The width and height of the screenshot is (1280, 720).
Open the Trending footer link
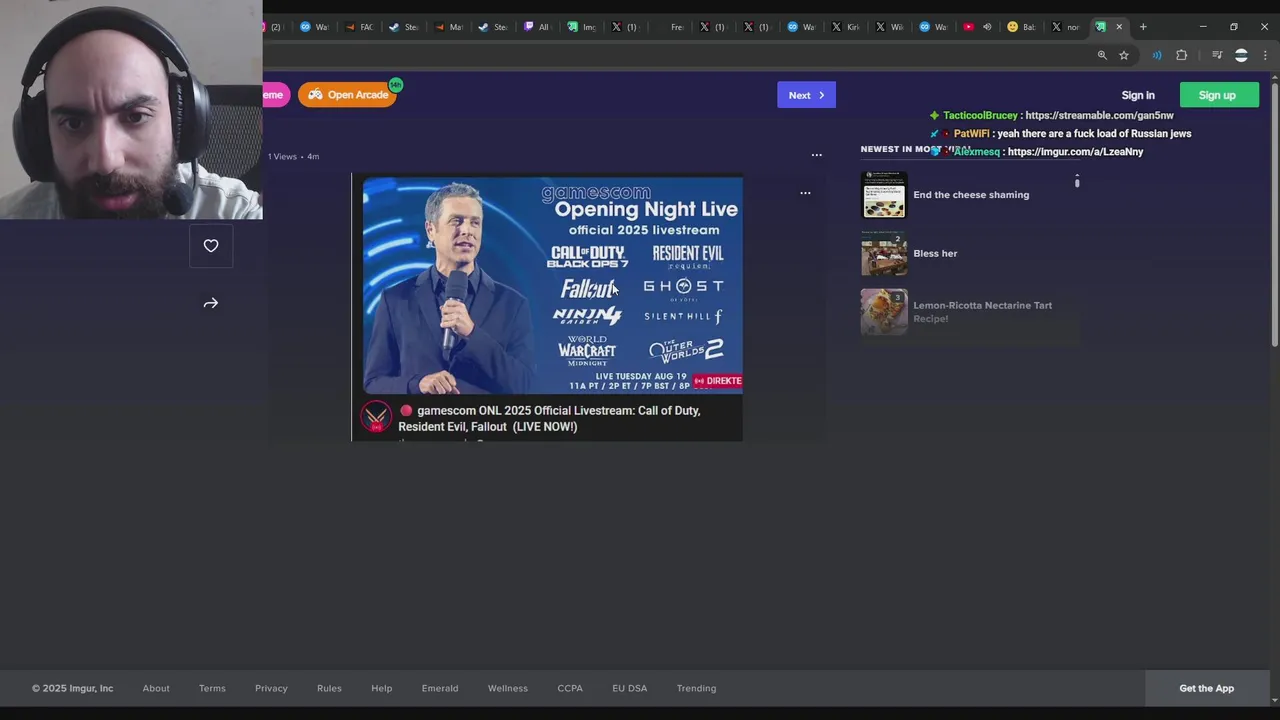pos(696,688)
